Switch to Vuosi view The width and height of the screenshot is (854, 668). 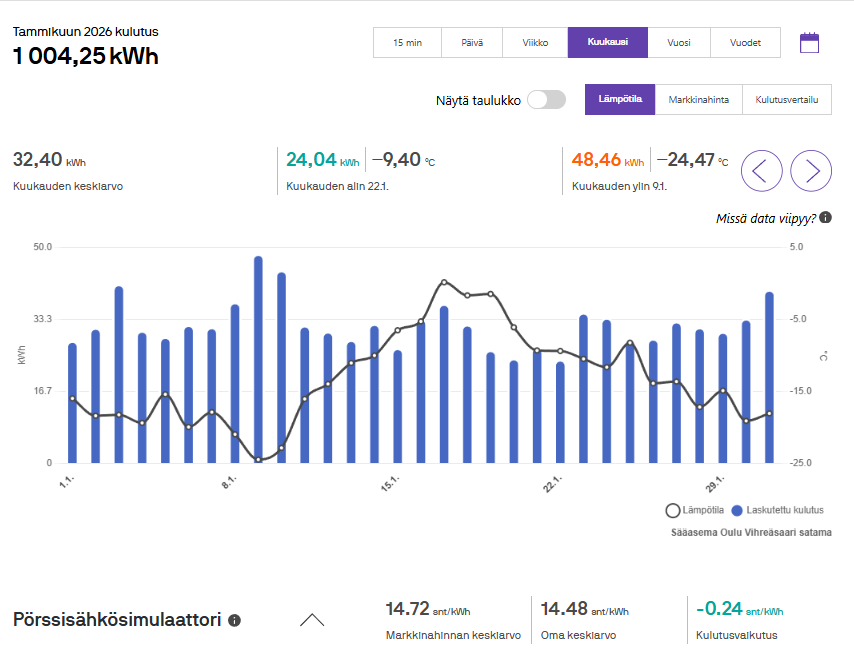(678, 43)
